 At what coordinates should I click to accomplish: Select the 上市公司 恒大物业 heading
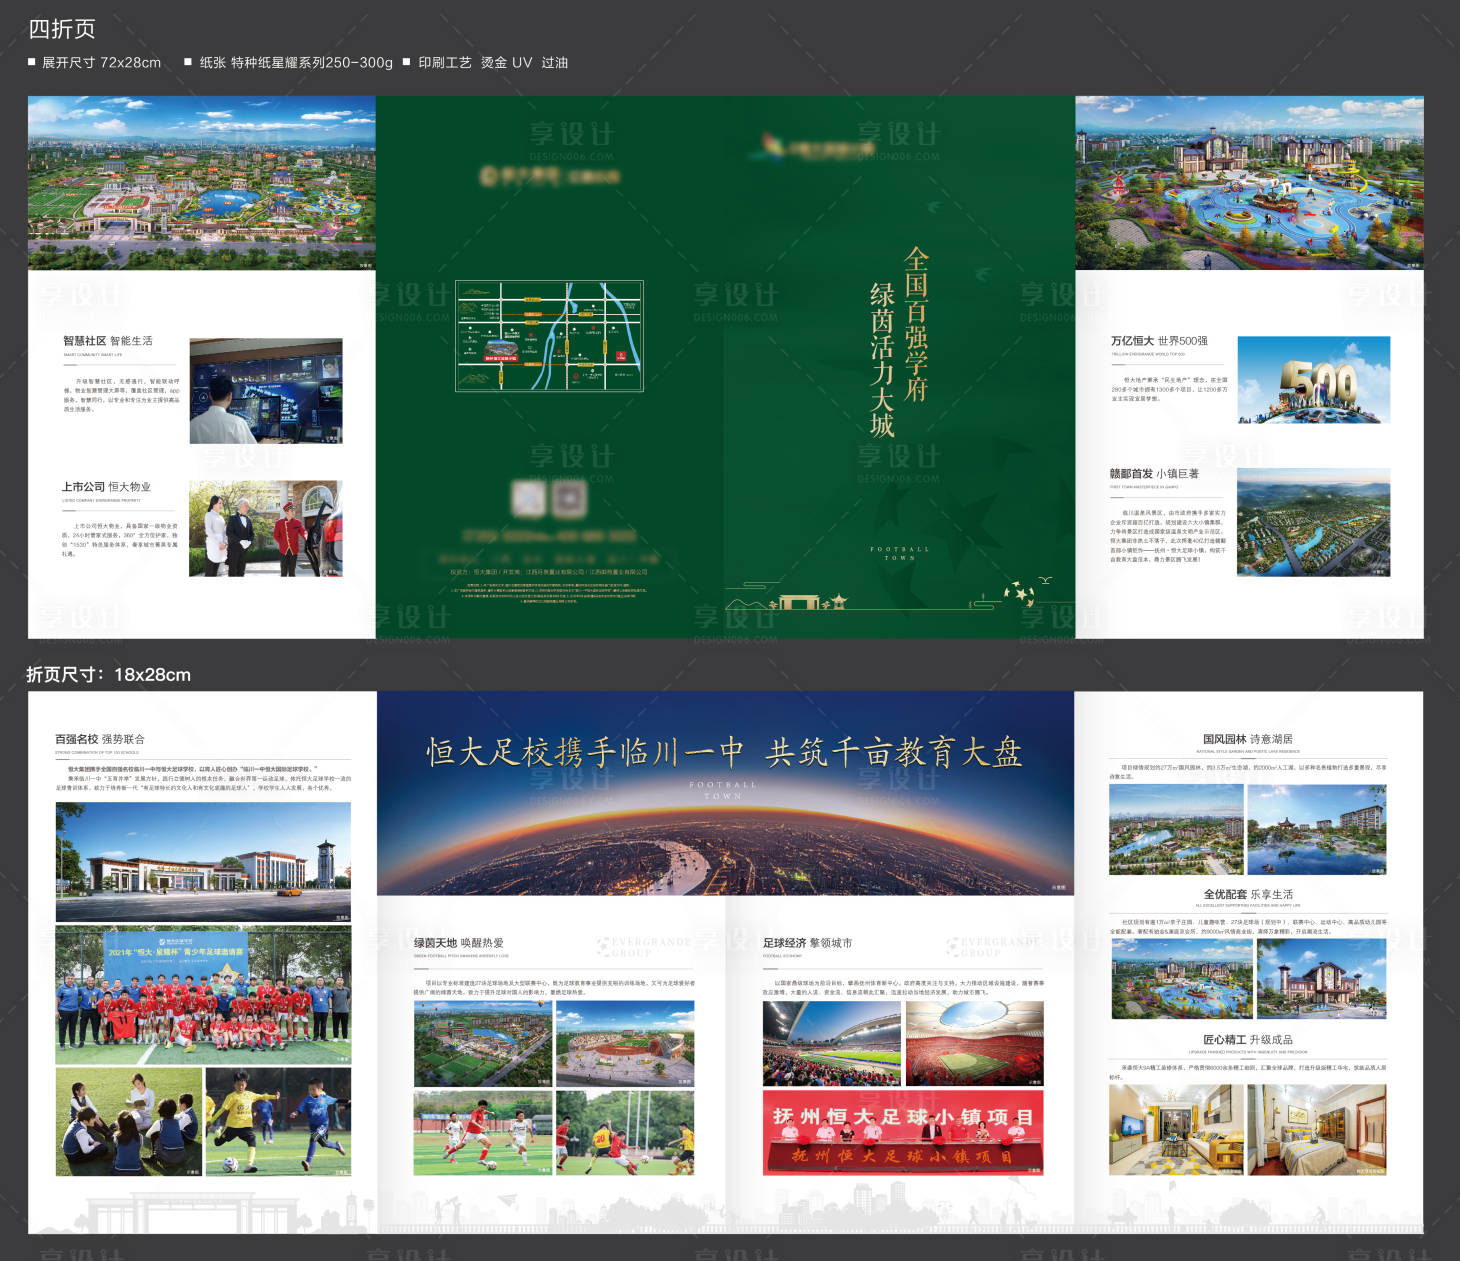coord(107,487)
